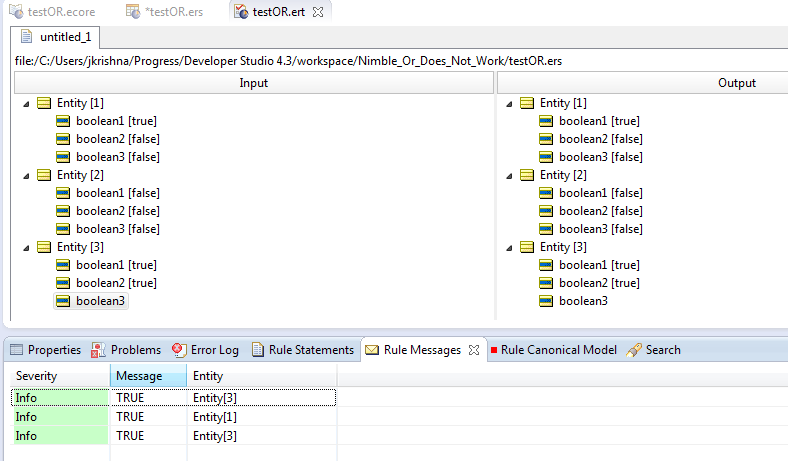Click boolean1 attribute icon under Input Entity [2]

63,193
